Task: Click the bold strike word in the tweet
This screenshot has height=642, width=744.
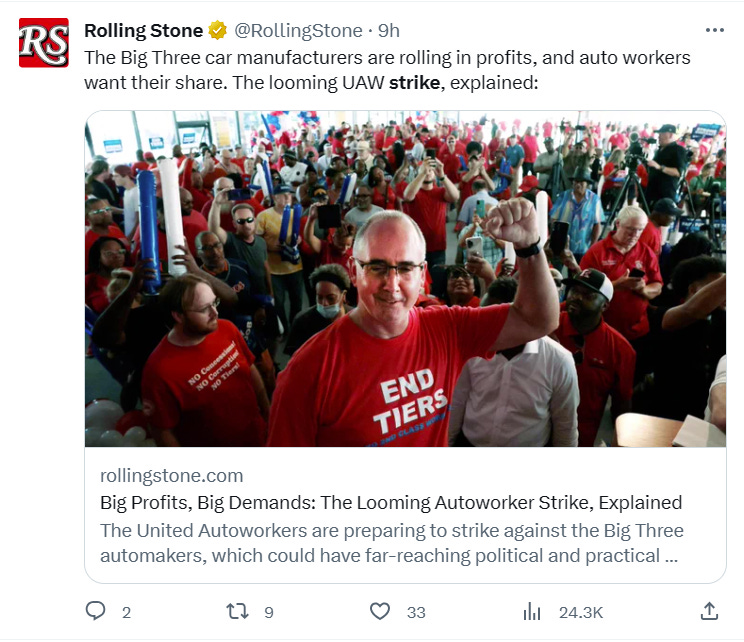Action: 414,83
